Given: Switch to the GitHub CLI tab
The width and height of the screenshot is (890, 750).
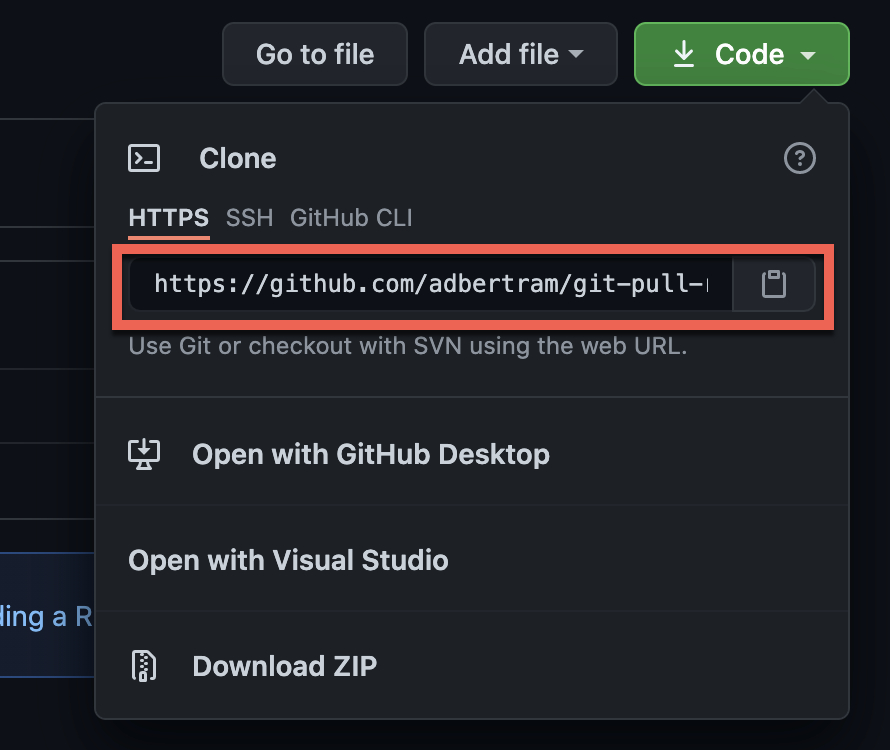Looking at the screenshot, I should 351,218.
